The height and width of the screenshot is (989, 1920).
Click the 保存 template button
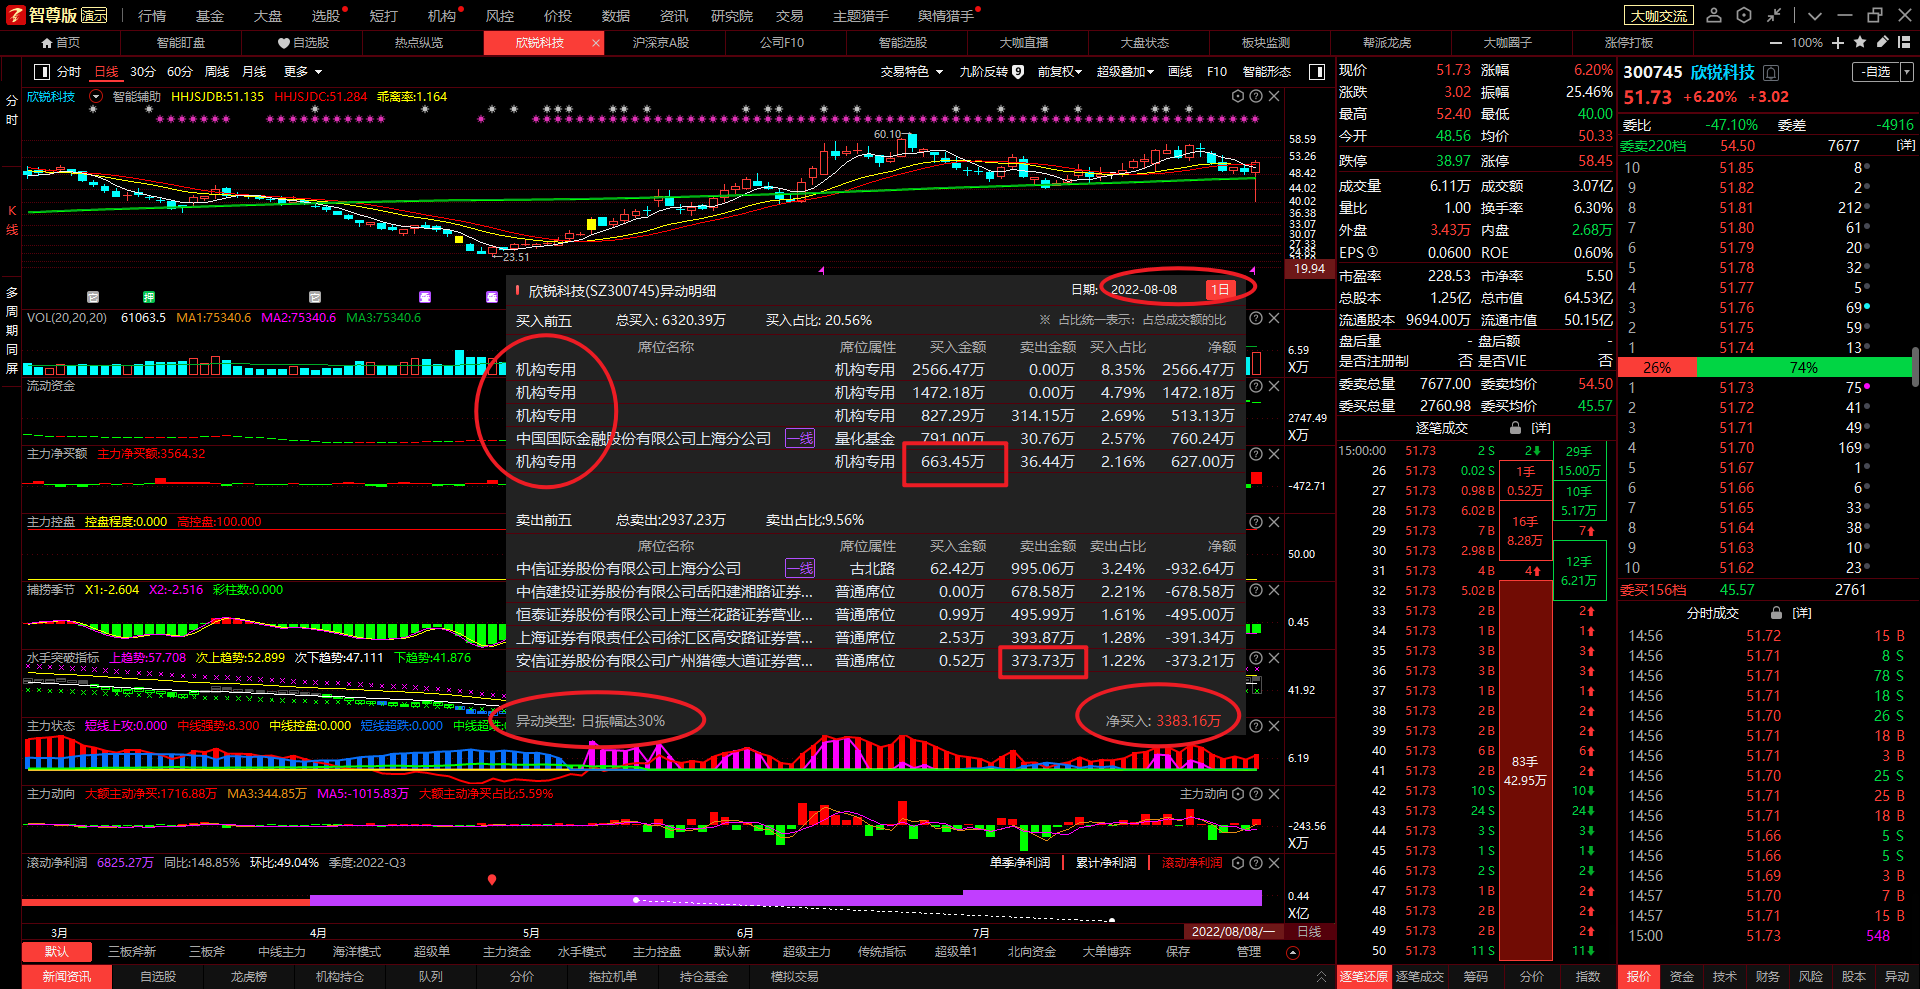[x=1178, y=951]
